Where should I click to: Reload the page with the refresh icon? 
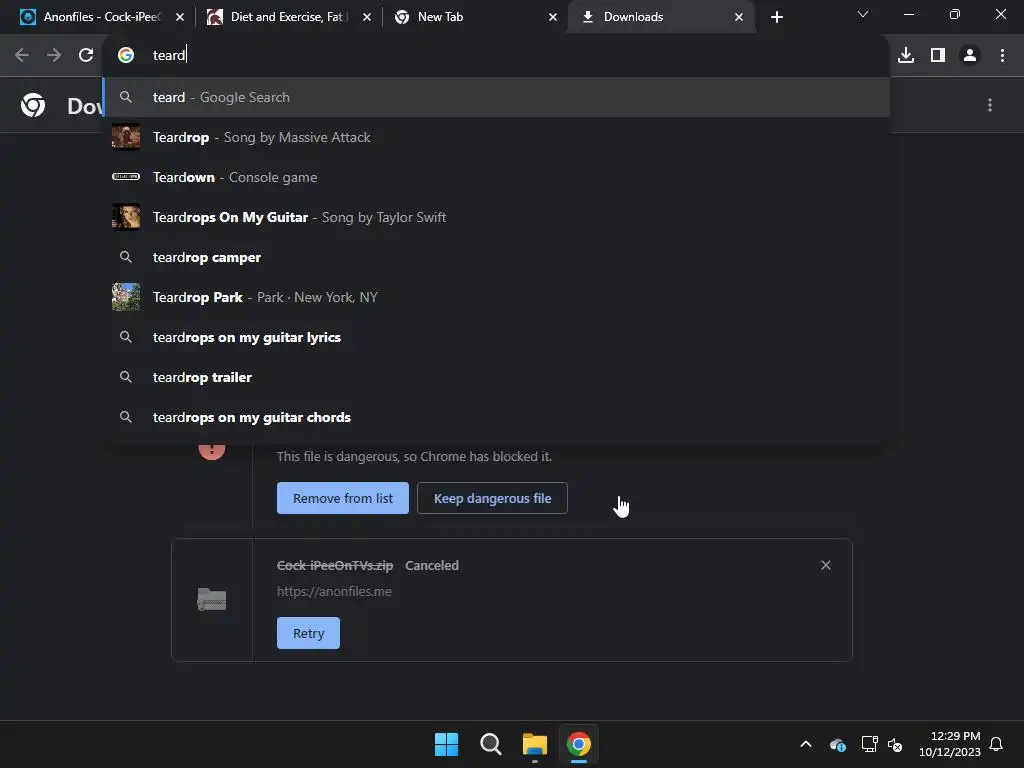point(86,55)
